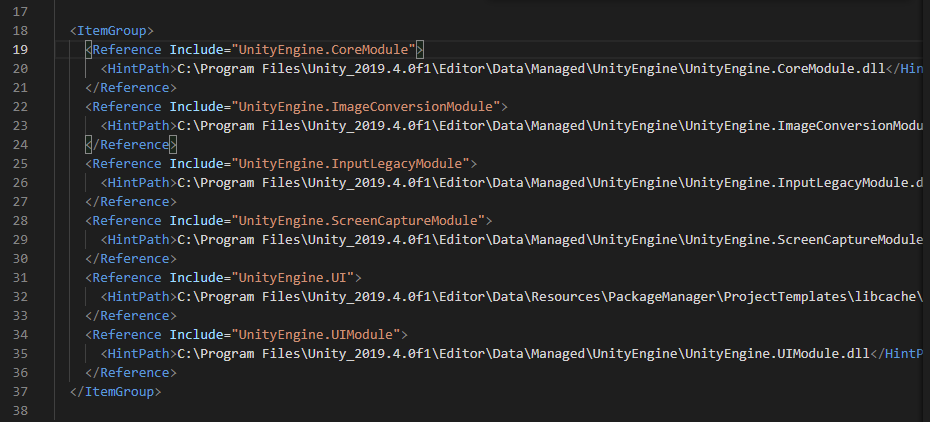Click the closing ItemGroup tag
The image size is (930, 422).
point(115,391)
